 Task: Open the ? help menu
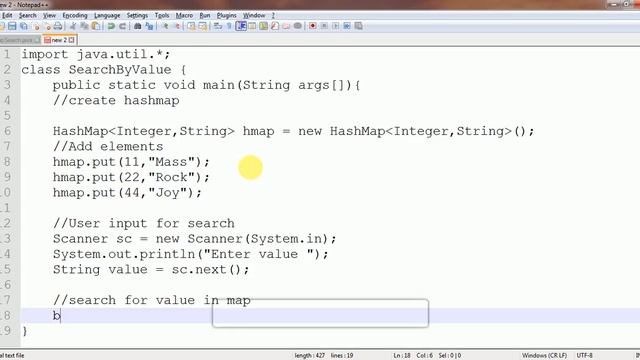click(273, 16)
